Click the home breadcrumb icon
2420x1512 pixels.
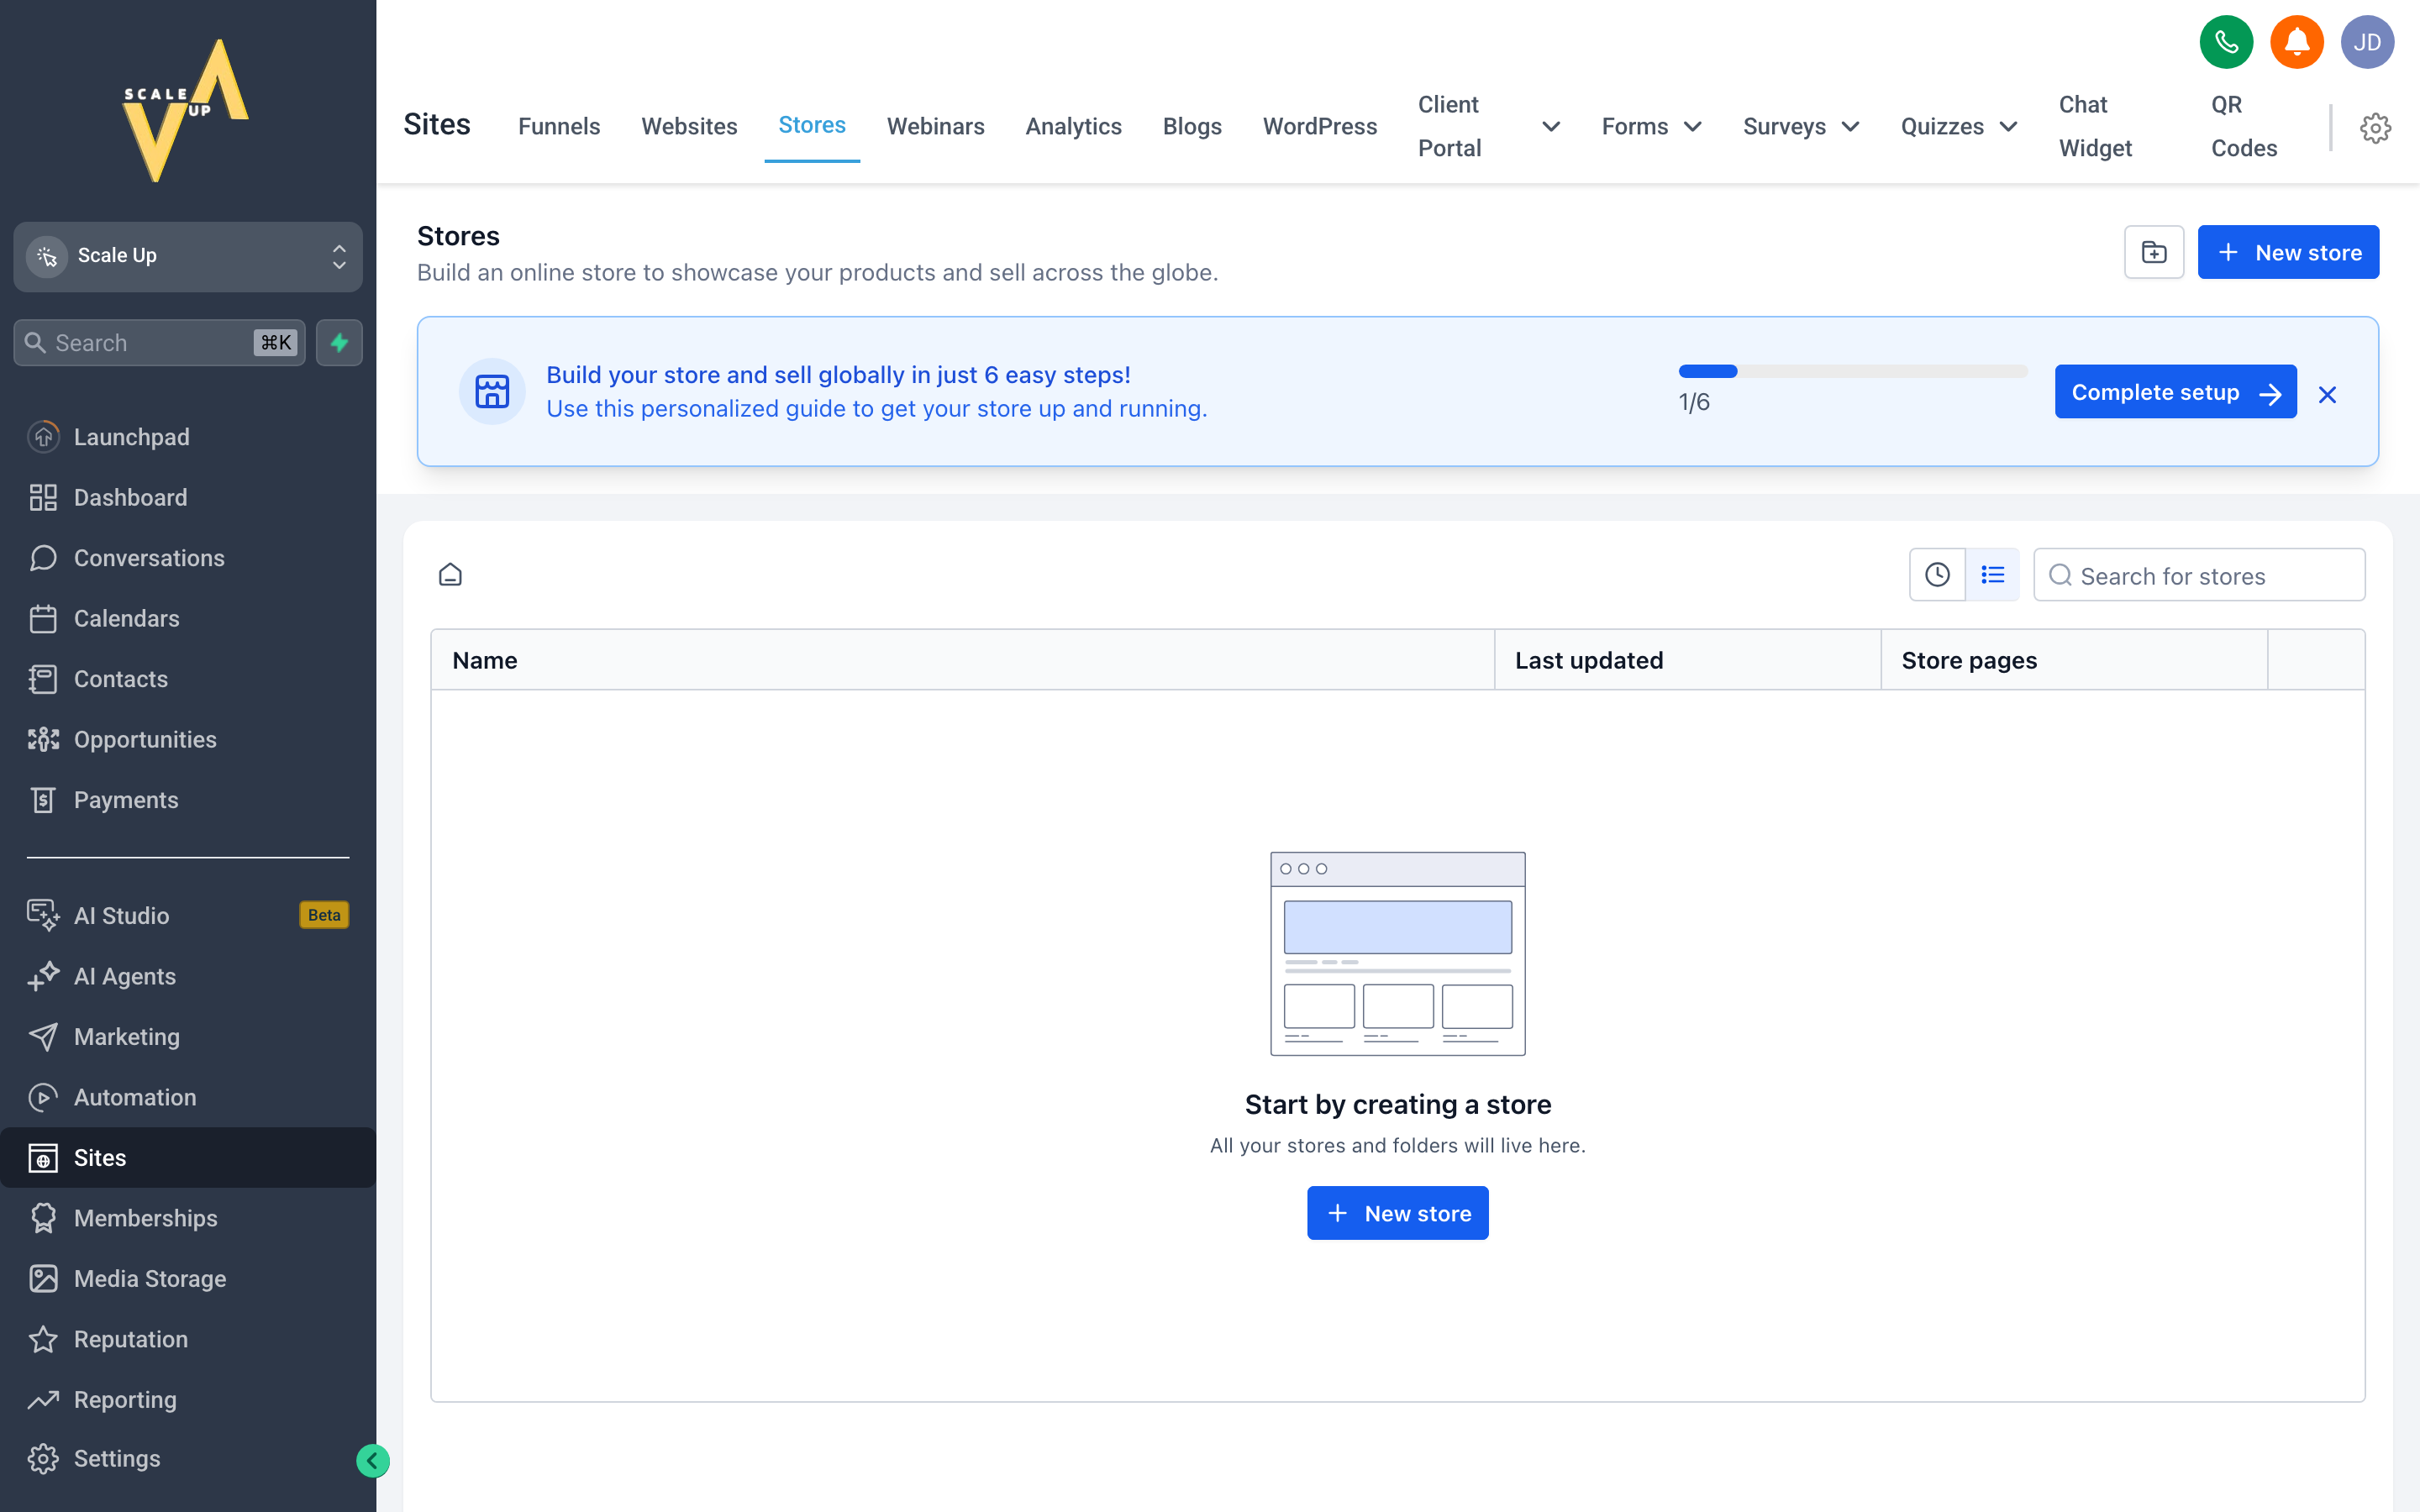pyautogui.click(x=450, y=575)
